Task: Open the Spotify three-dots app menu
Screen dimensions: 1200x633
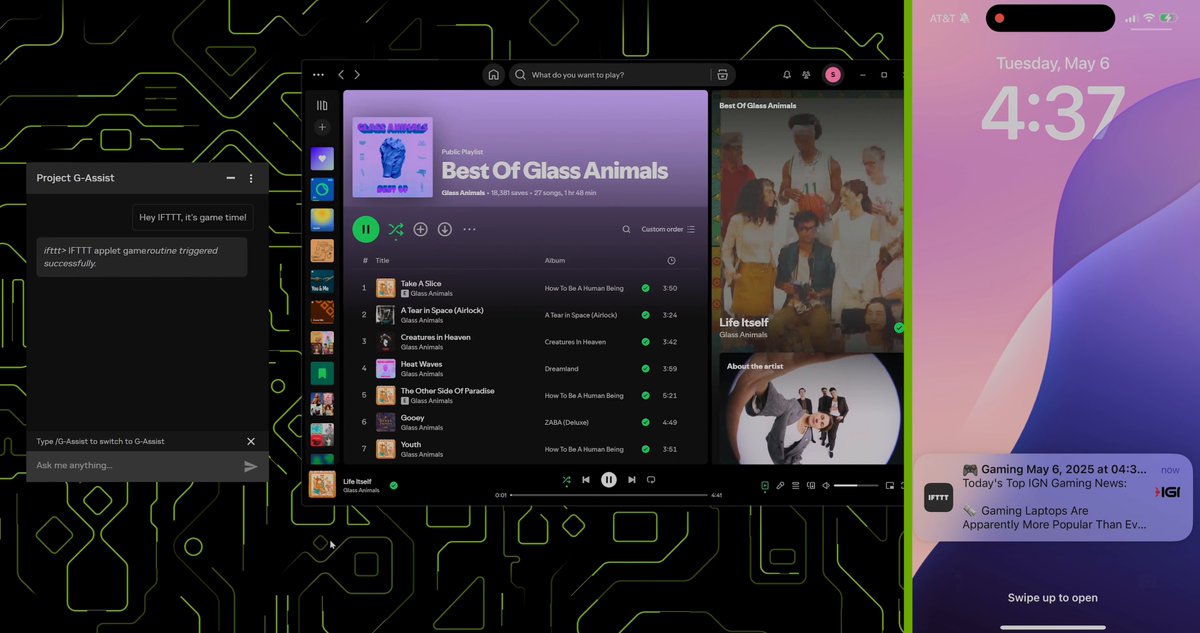Action: click(x=318, y=75)
